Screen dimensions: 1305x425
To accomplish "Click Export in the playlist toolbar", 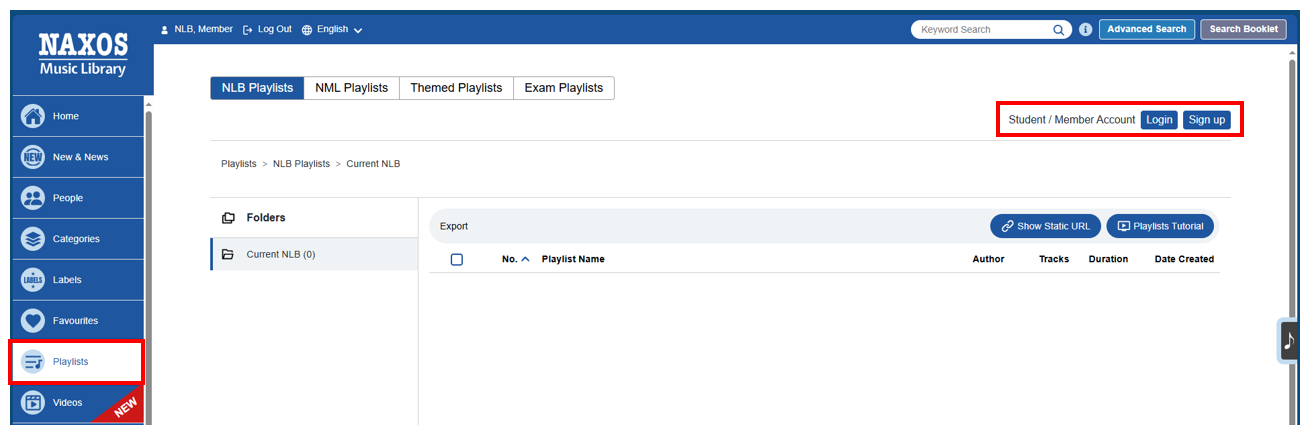I will (x=454, y=226).
